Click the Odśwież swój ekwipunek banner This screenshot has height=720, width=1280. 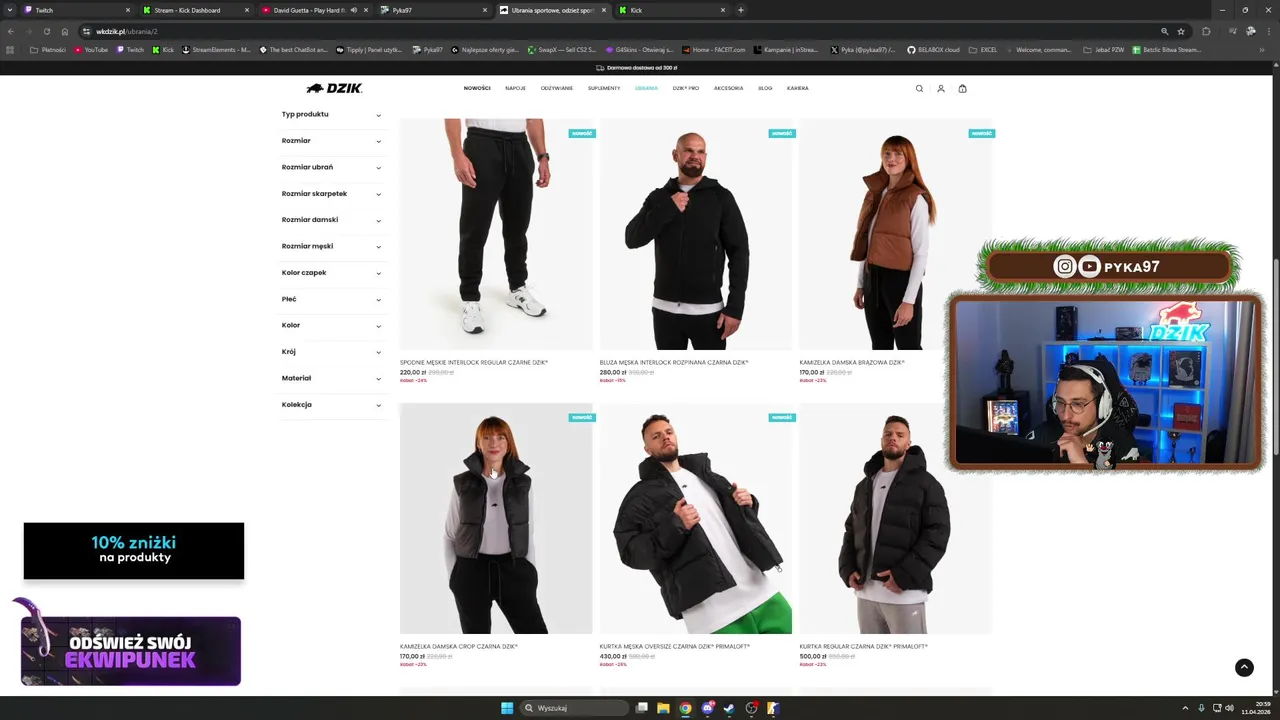131,651
